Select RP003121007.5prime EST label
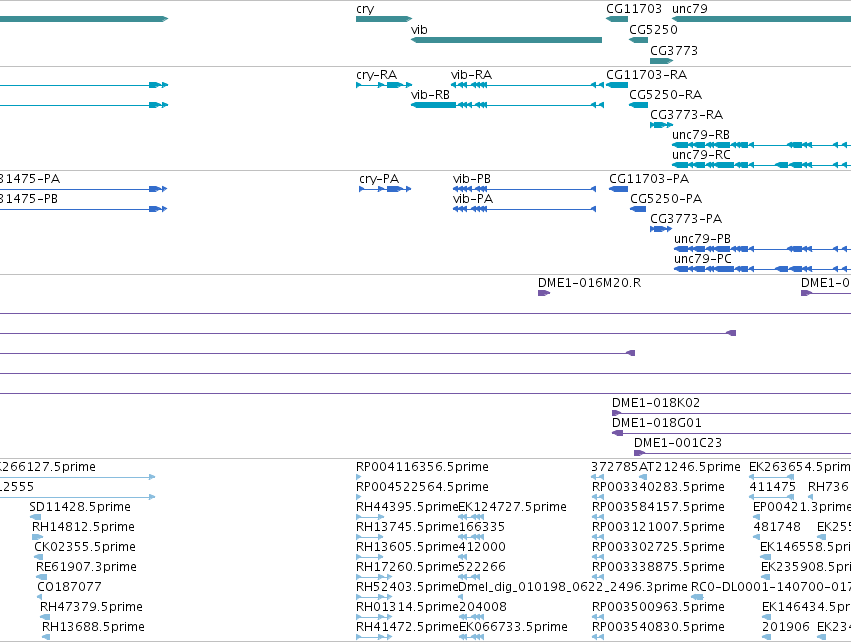This screenshot has width=851, height=642. [658, 527]
